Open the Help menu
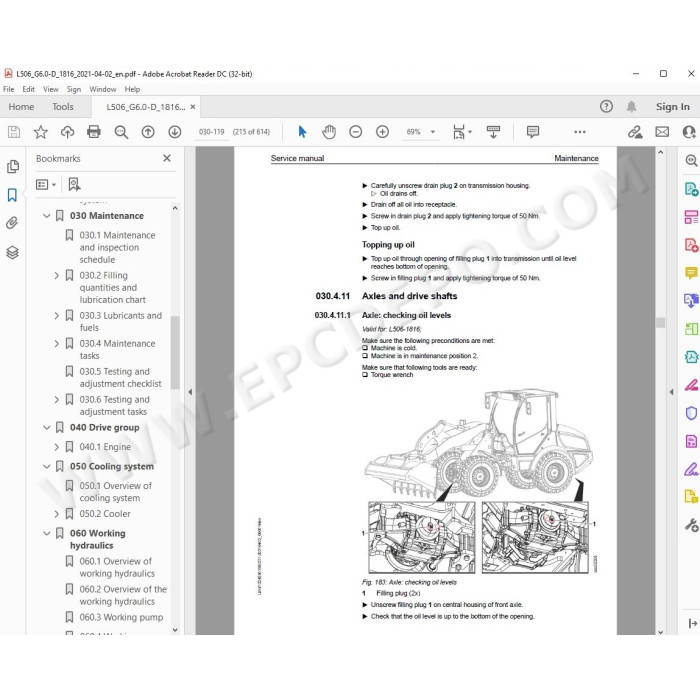The width and height of the screenshot is (700, 700). pyautogui.click(x=132, y=89)
